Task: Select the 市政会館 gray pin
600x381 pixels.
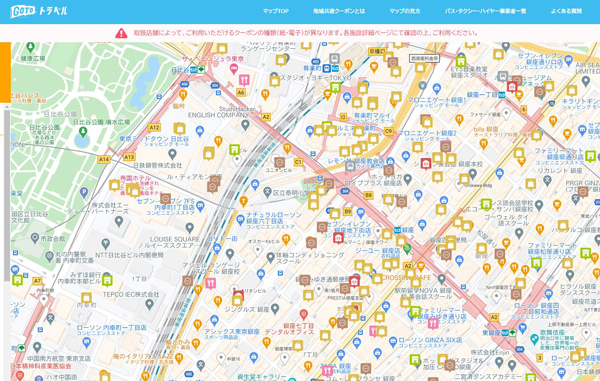Action: (35, 238)
